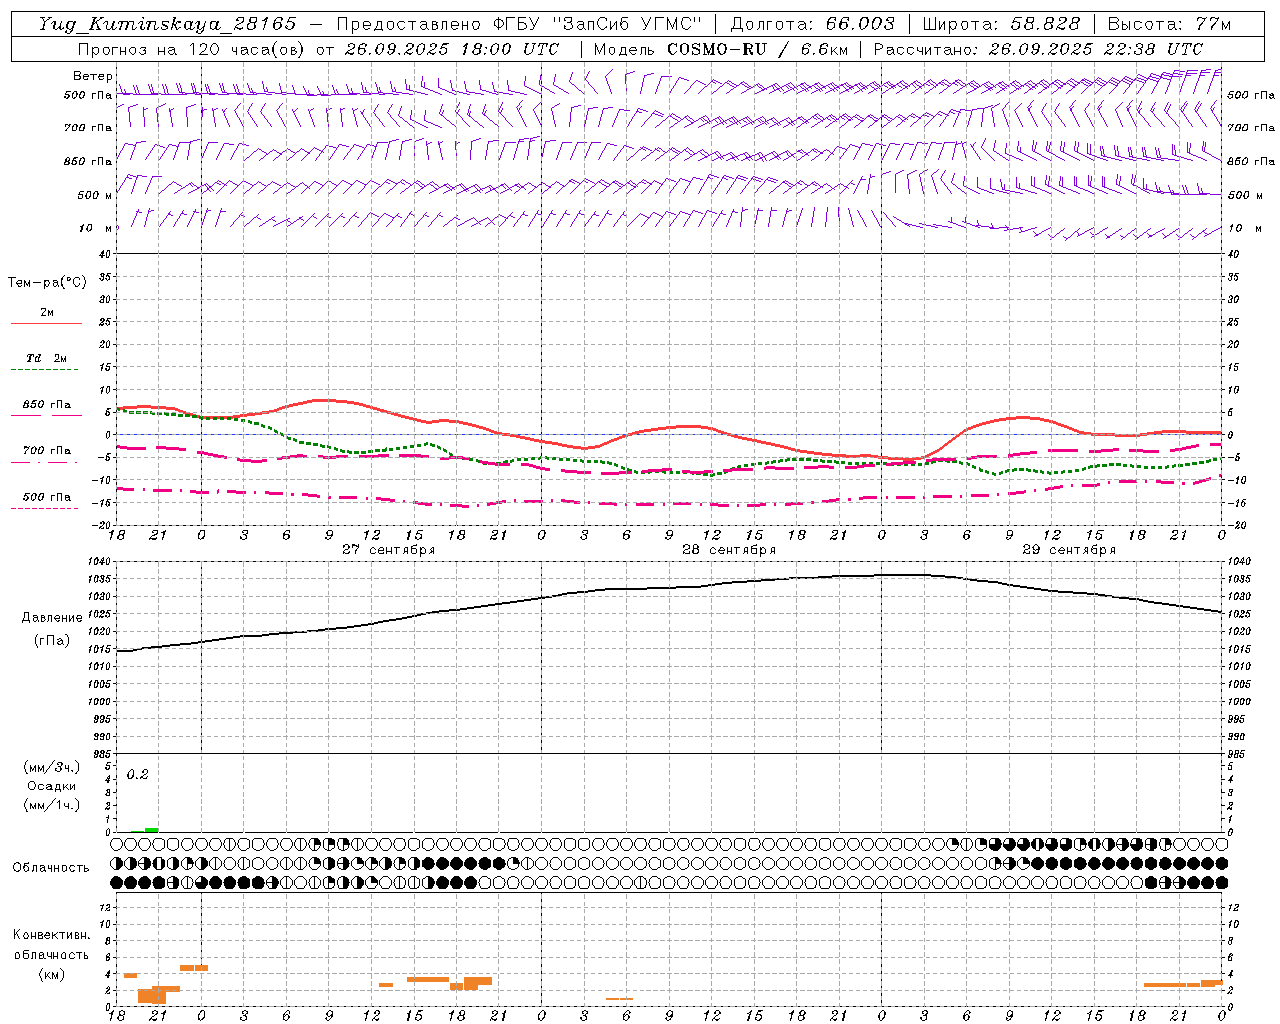Click the forecast start 26.09.2025 18:00 UTC

[x=452, y=49]
